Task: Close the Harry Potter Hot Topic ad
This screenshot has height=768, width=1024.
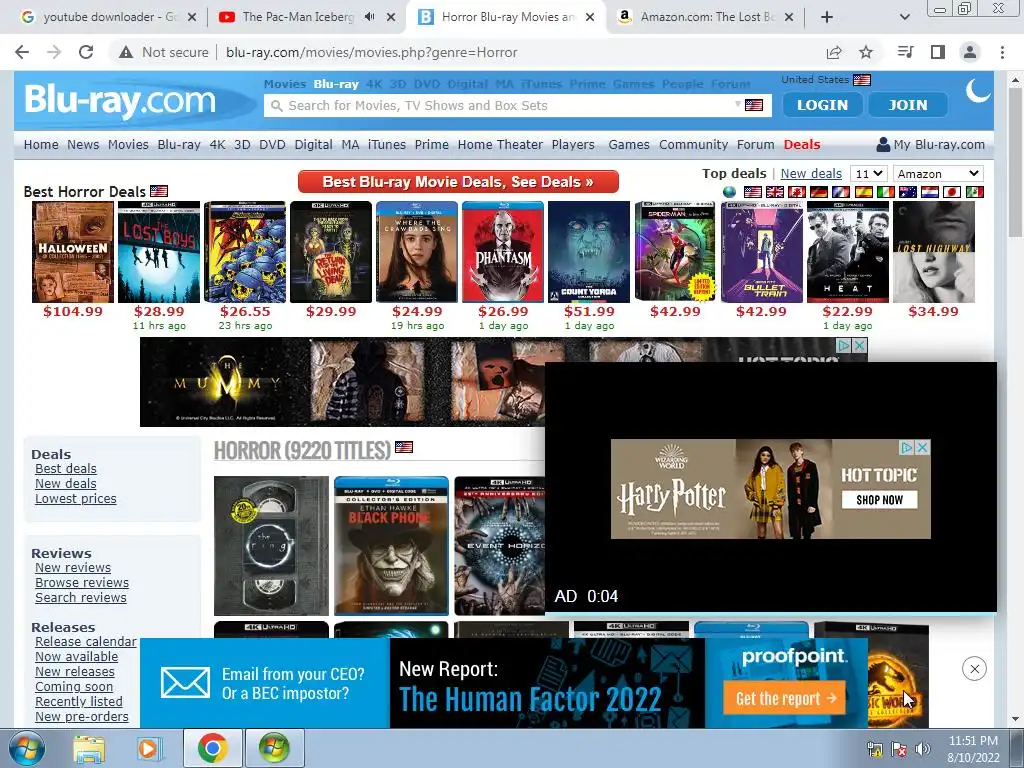Action: pyautogui.click(x=923, y=447)
